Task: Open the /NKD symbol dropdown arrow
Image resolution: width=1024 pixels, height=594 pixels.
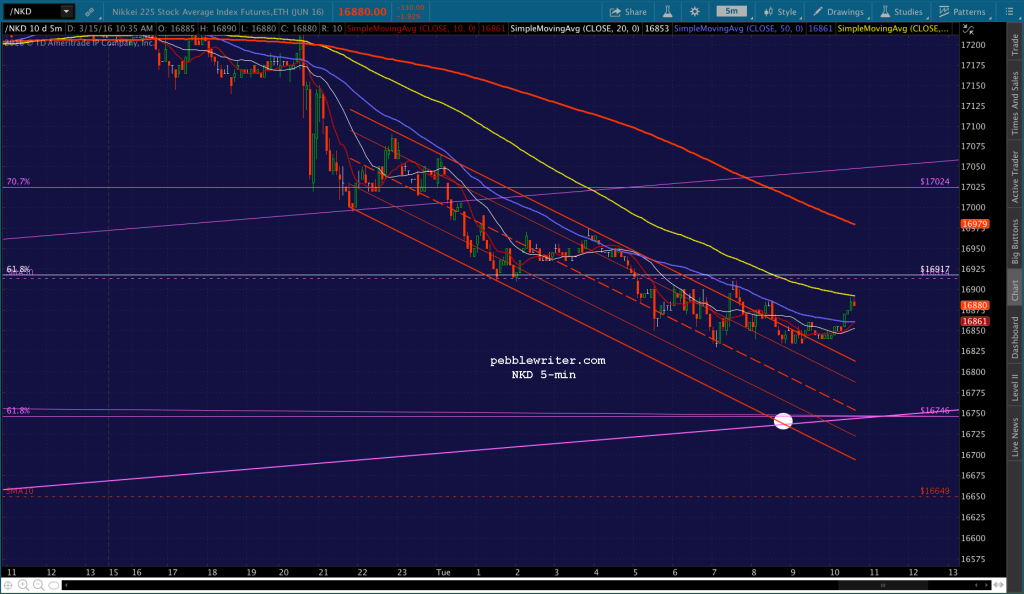Action: pyautogui.click(x=66, y=11)
